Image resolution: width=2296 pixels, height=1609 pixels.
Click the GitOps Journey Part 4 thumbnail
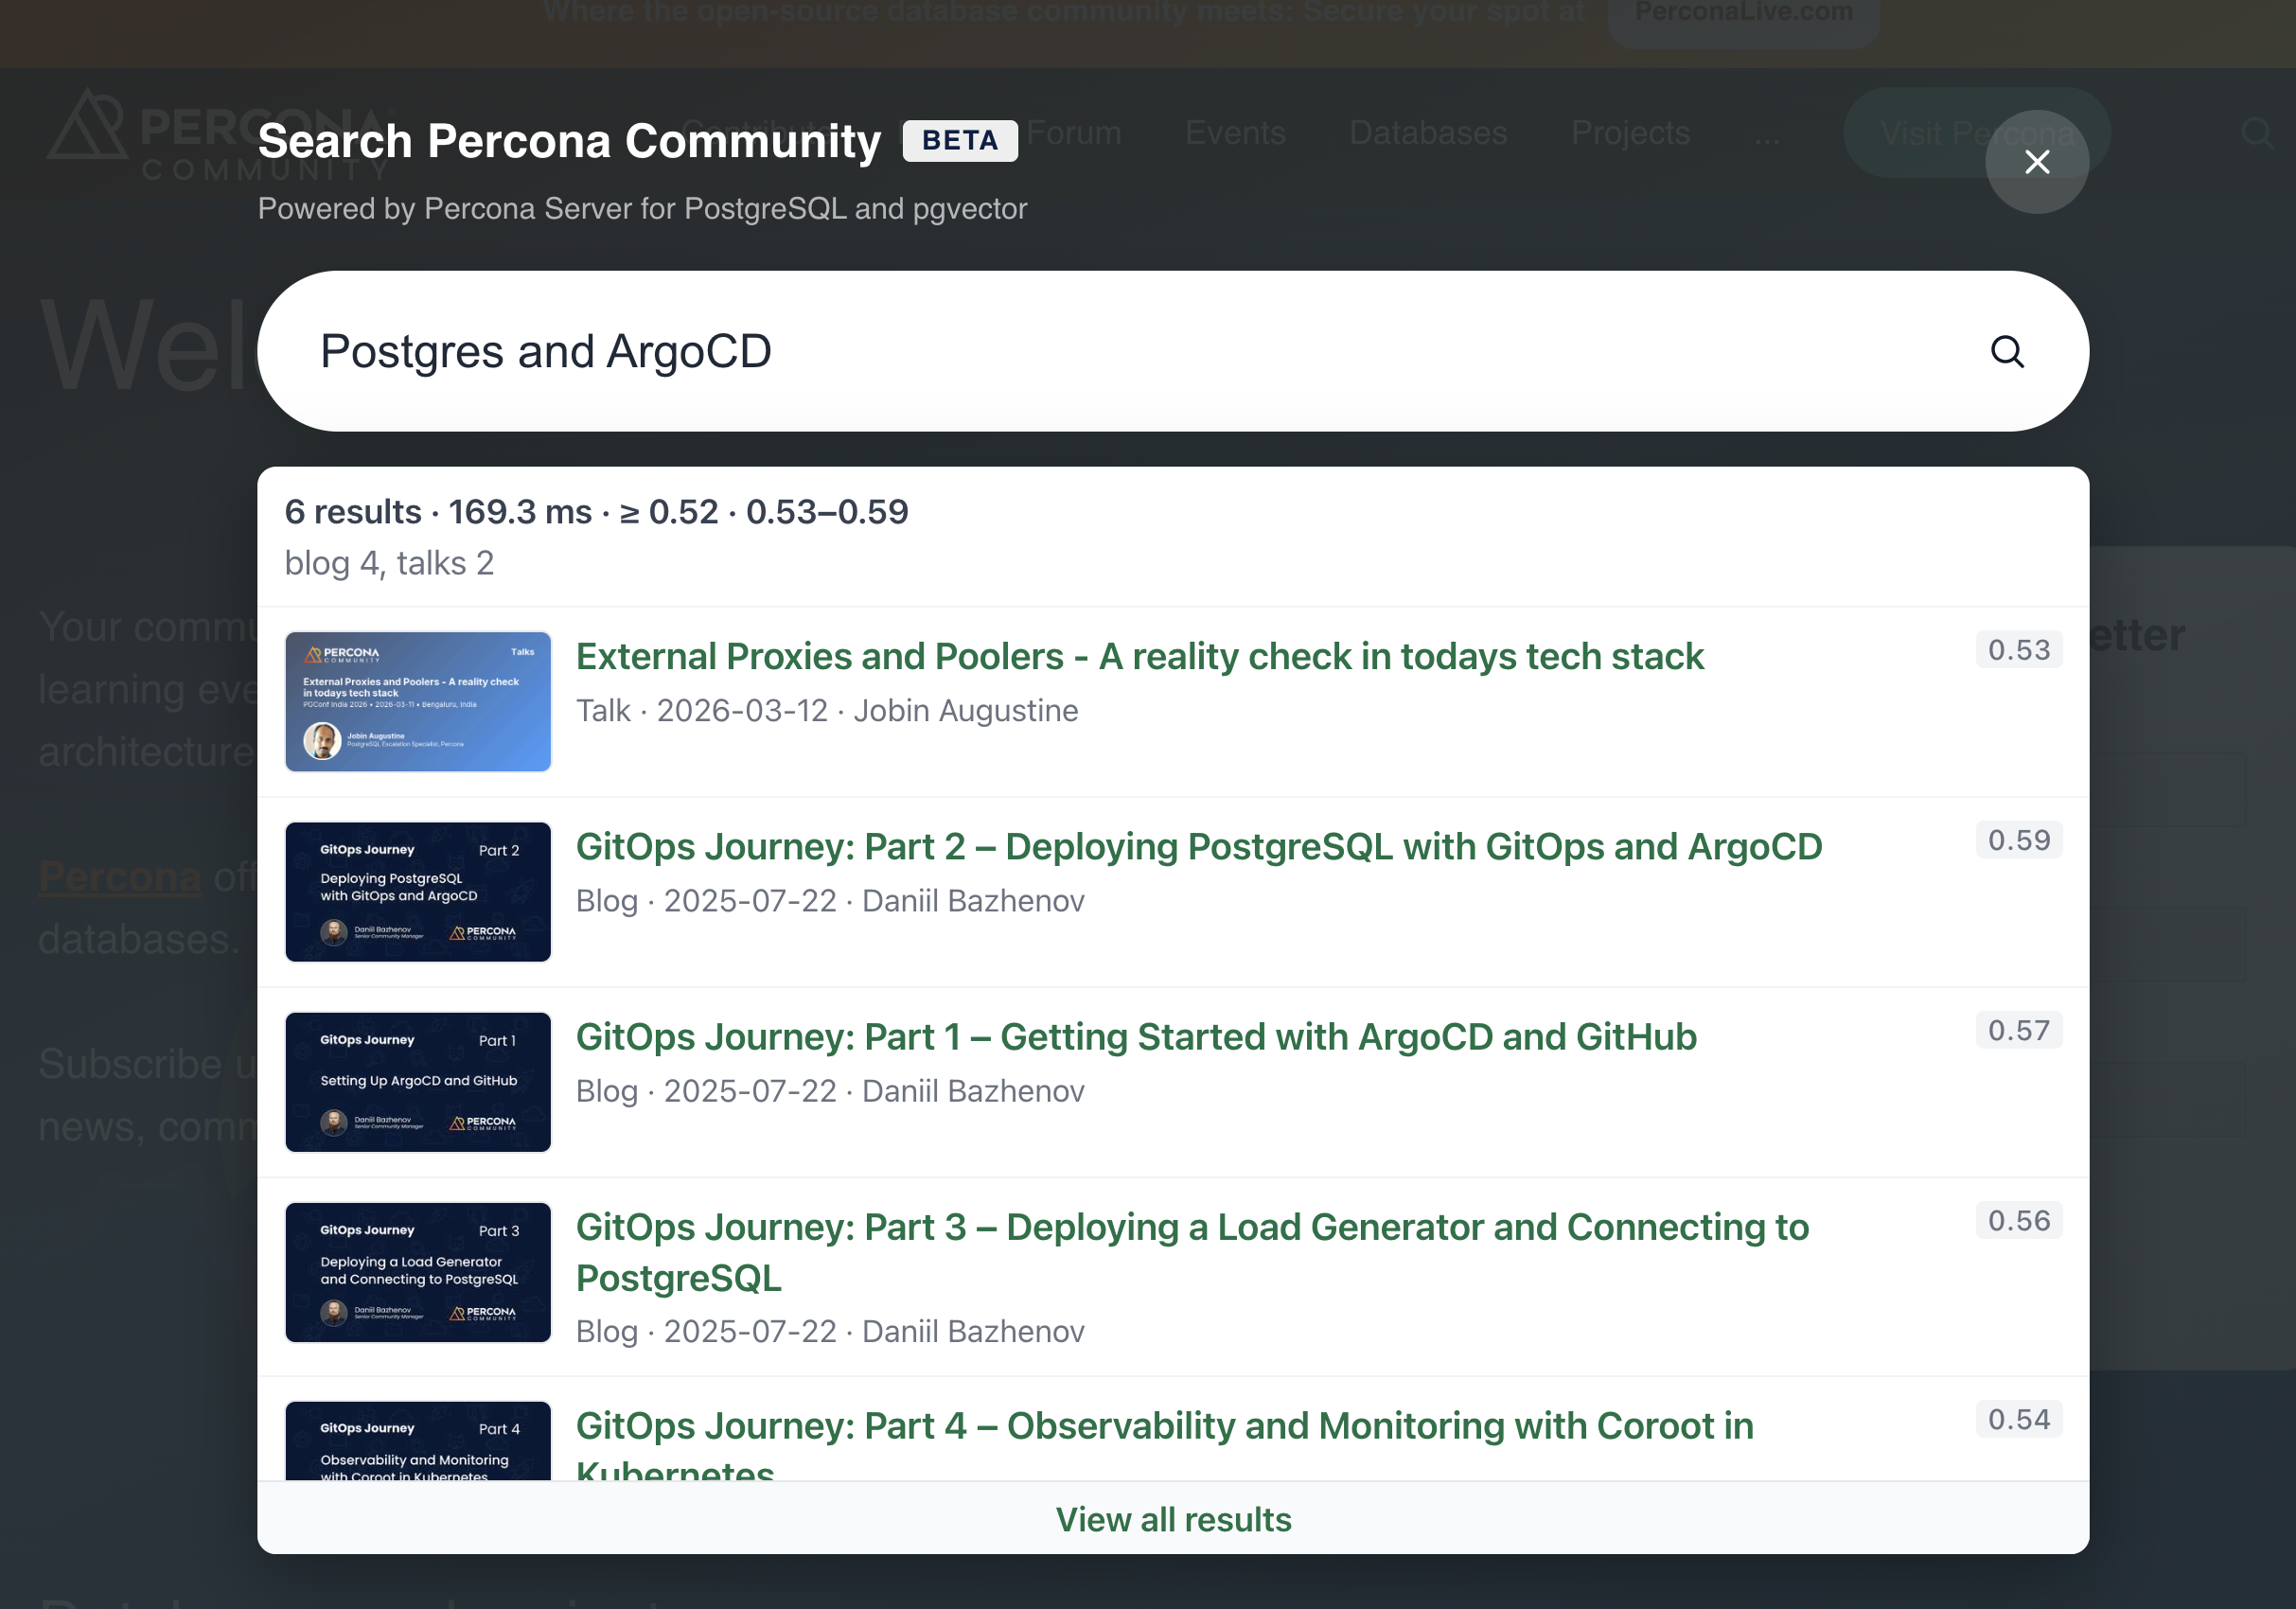click(418, 1440)
